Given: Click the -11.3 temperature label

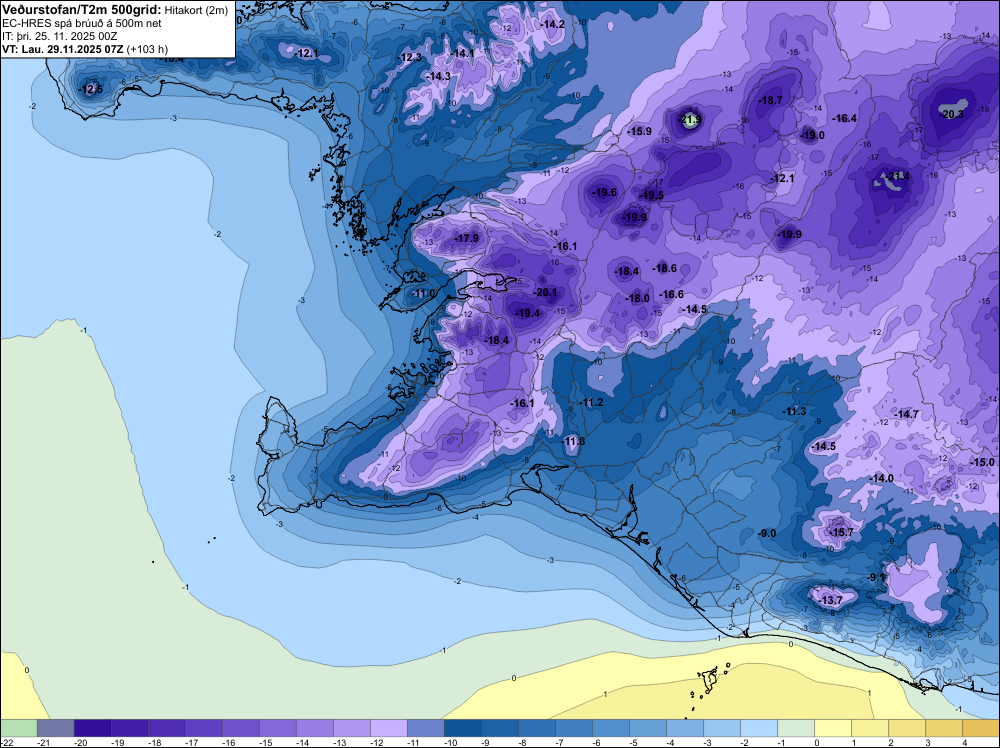Looking at the screenshot, I should [x=794, y=411].
